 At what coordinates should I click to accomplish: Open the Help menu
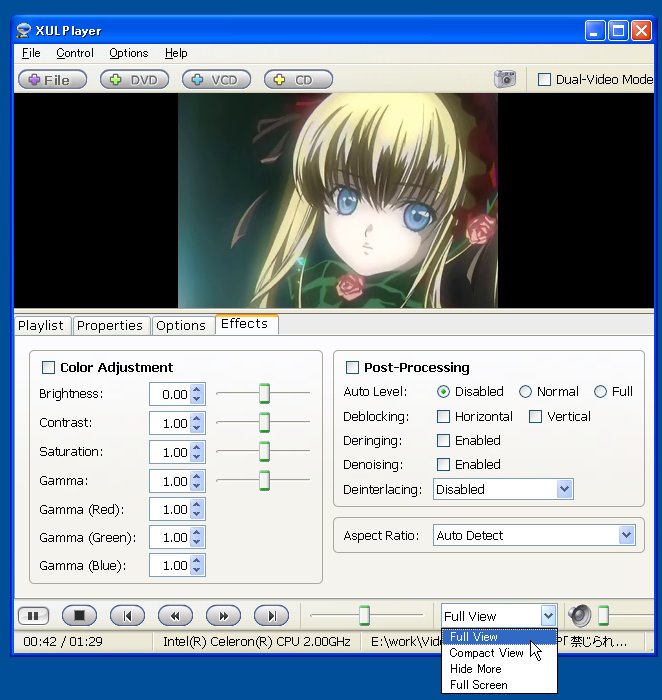pyautogui.click(x=176, y=53)
